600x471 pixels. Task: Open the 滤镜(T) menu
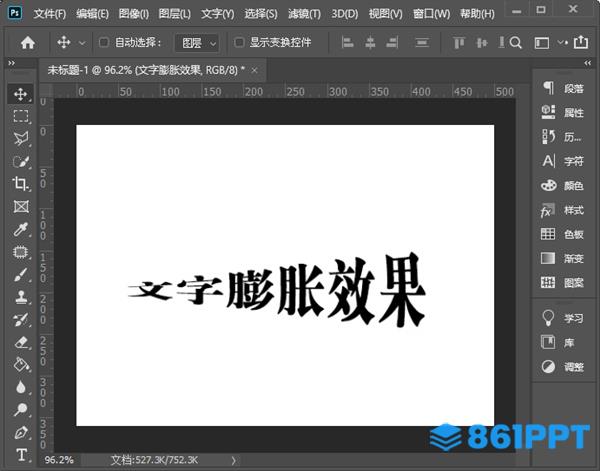304,14
